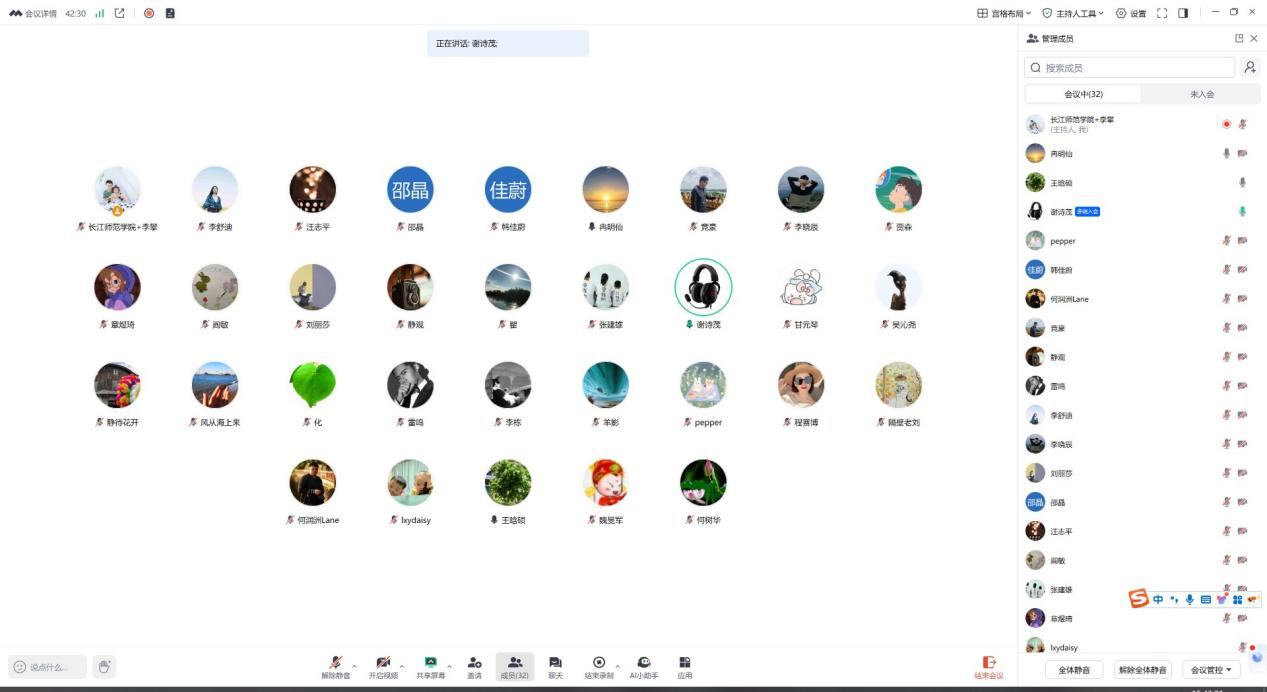1267x692 pixels.
Task: Switch to the 未入会 tab
Action: coord(1201,94)
